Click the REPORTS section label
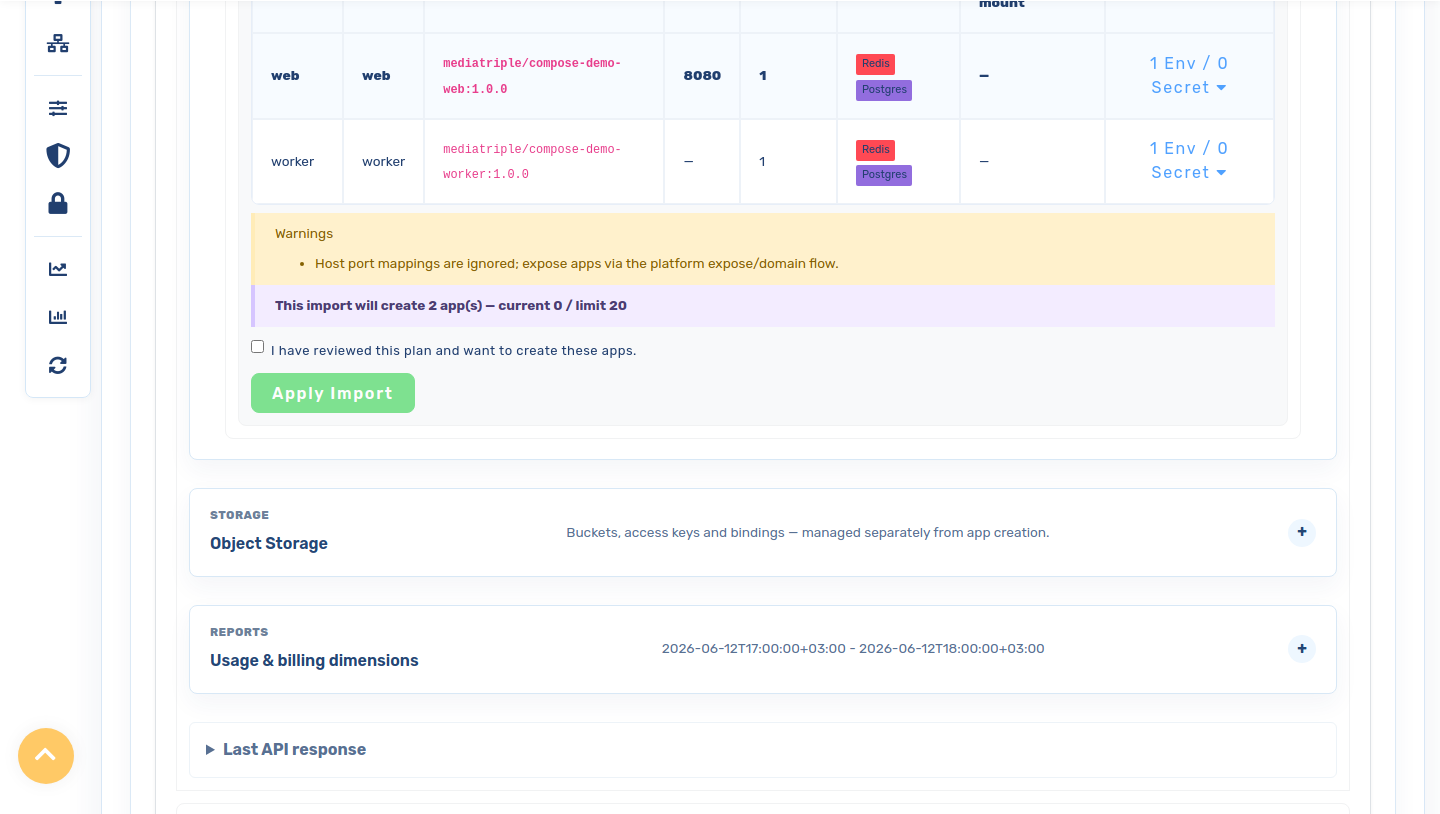The width and height of the screenshot is (1440, 814). click(239, 632)
